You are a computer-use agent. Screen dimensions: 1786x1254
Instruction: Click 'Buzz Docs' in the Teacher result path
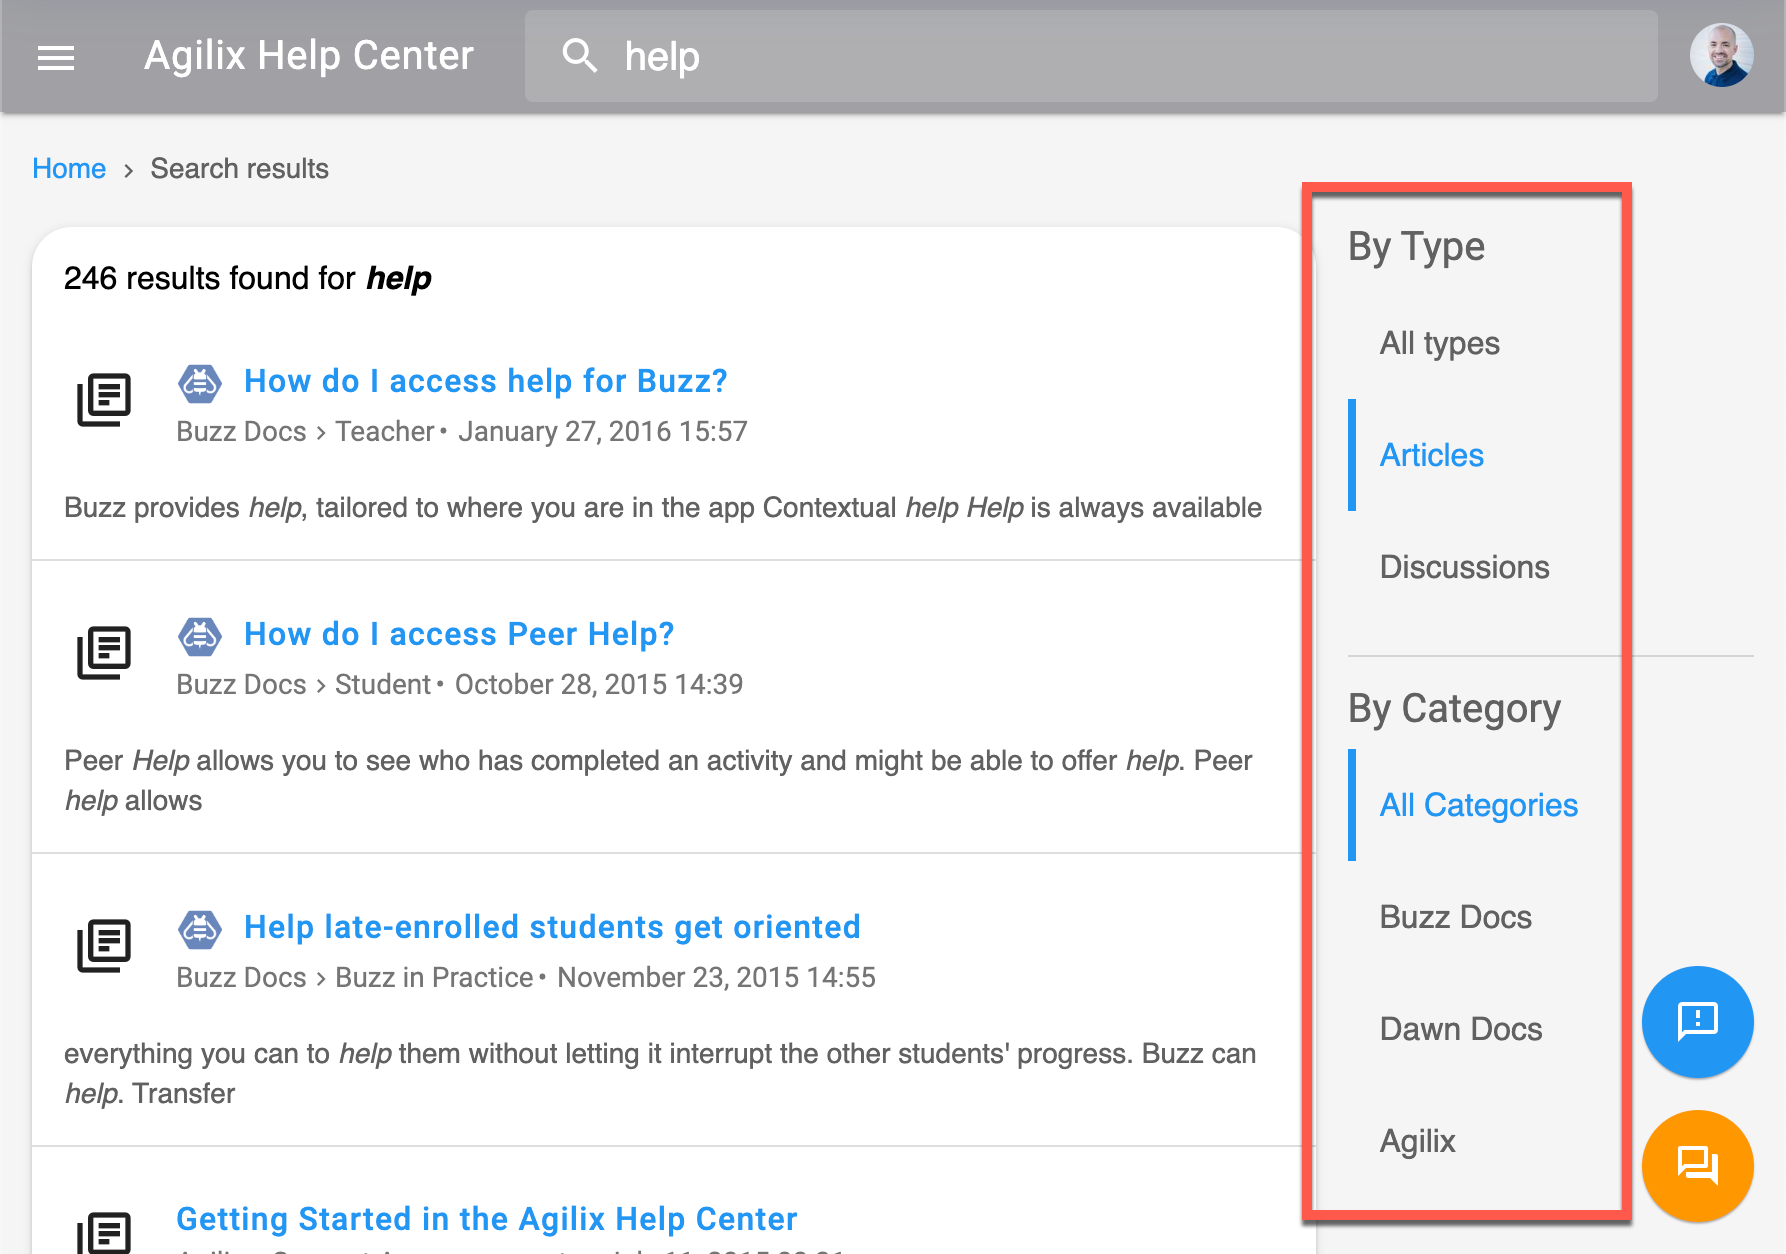241,431
